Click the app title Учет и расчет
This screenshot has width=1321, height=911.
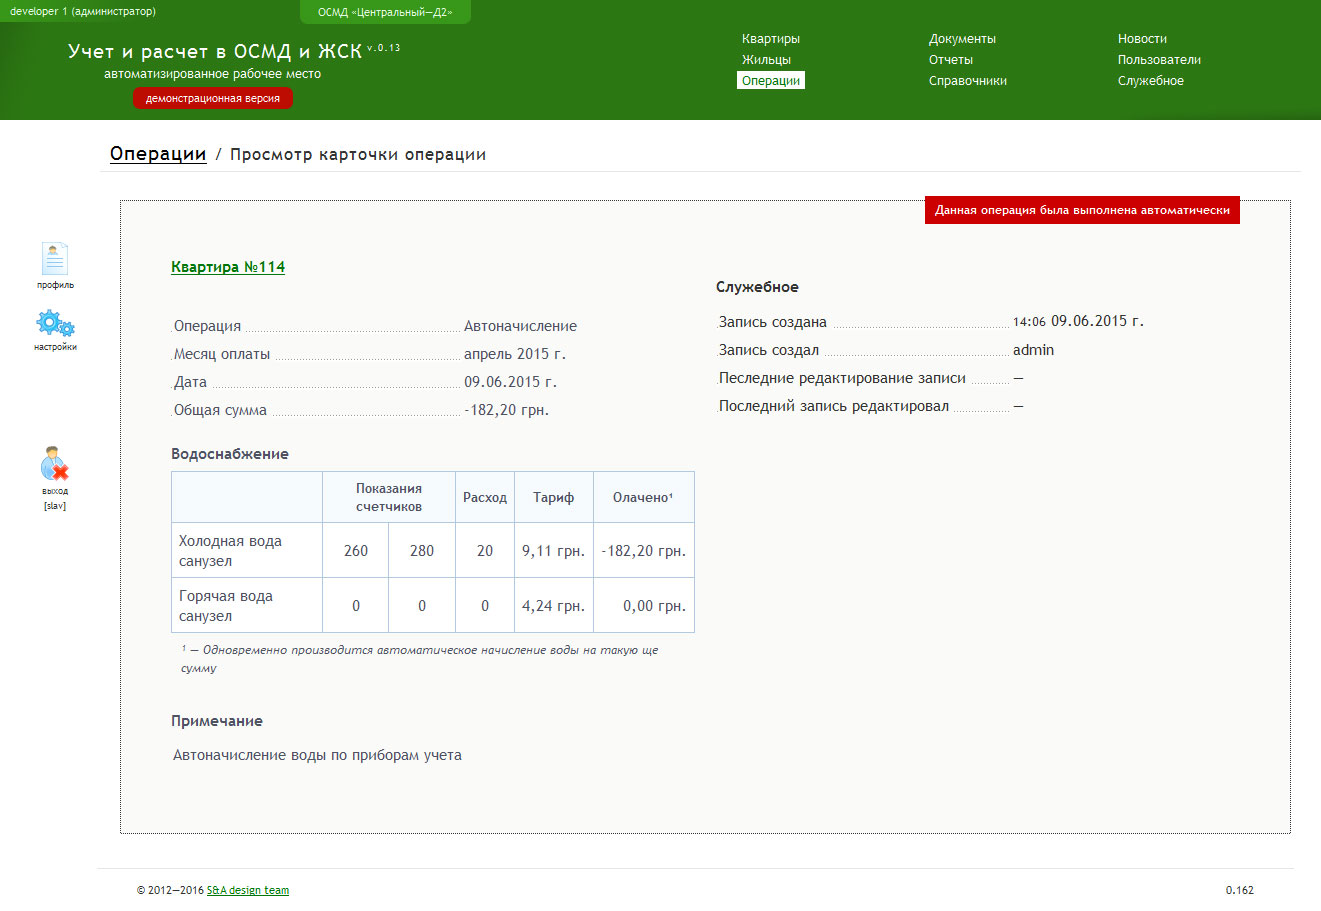click(x=215, y=51)
